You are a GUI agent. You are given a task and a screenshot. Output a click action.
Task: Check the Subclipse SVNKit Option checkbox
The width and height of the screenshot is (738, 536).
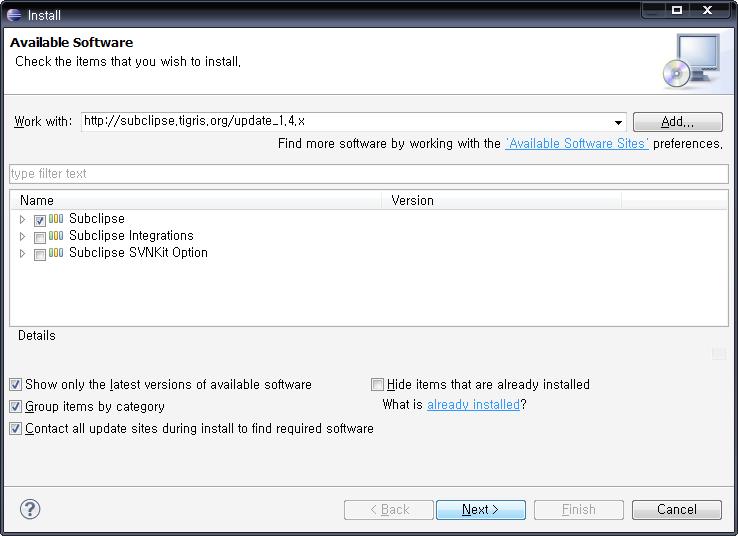40,254
